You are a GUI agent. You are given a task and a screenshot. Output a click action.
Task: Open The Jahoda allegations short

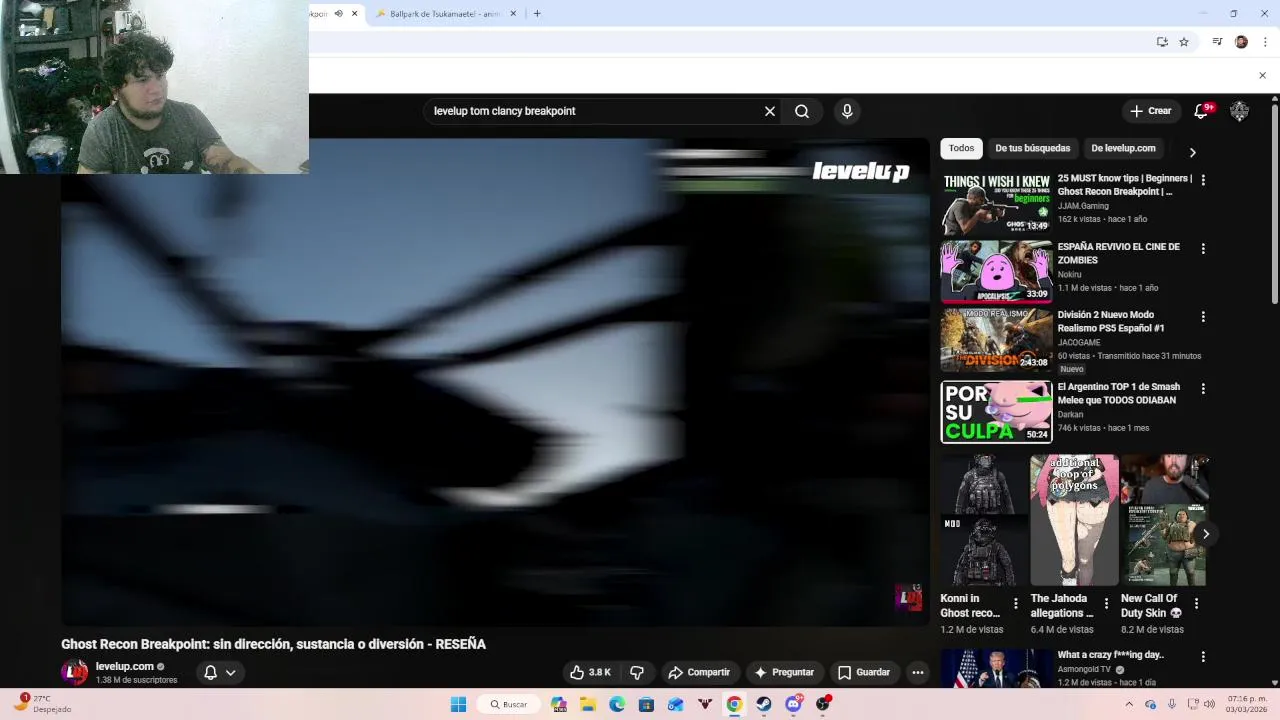pyautogui.click(x=1074, y=520)
